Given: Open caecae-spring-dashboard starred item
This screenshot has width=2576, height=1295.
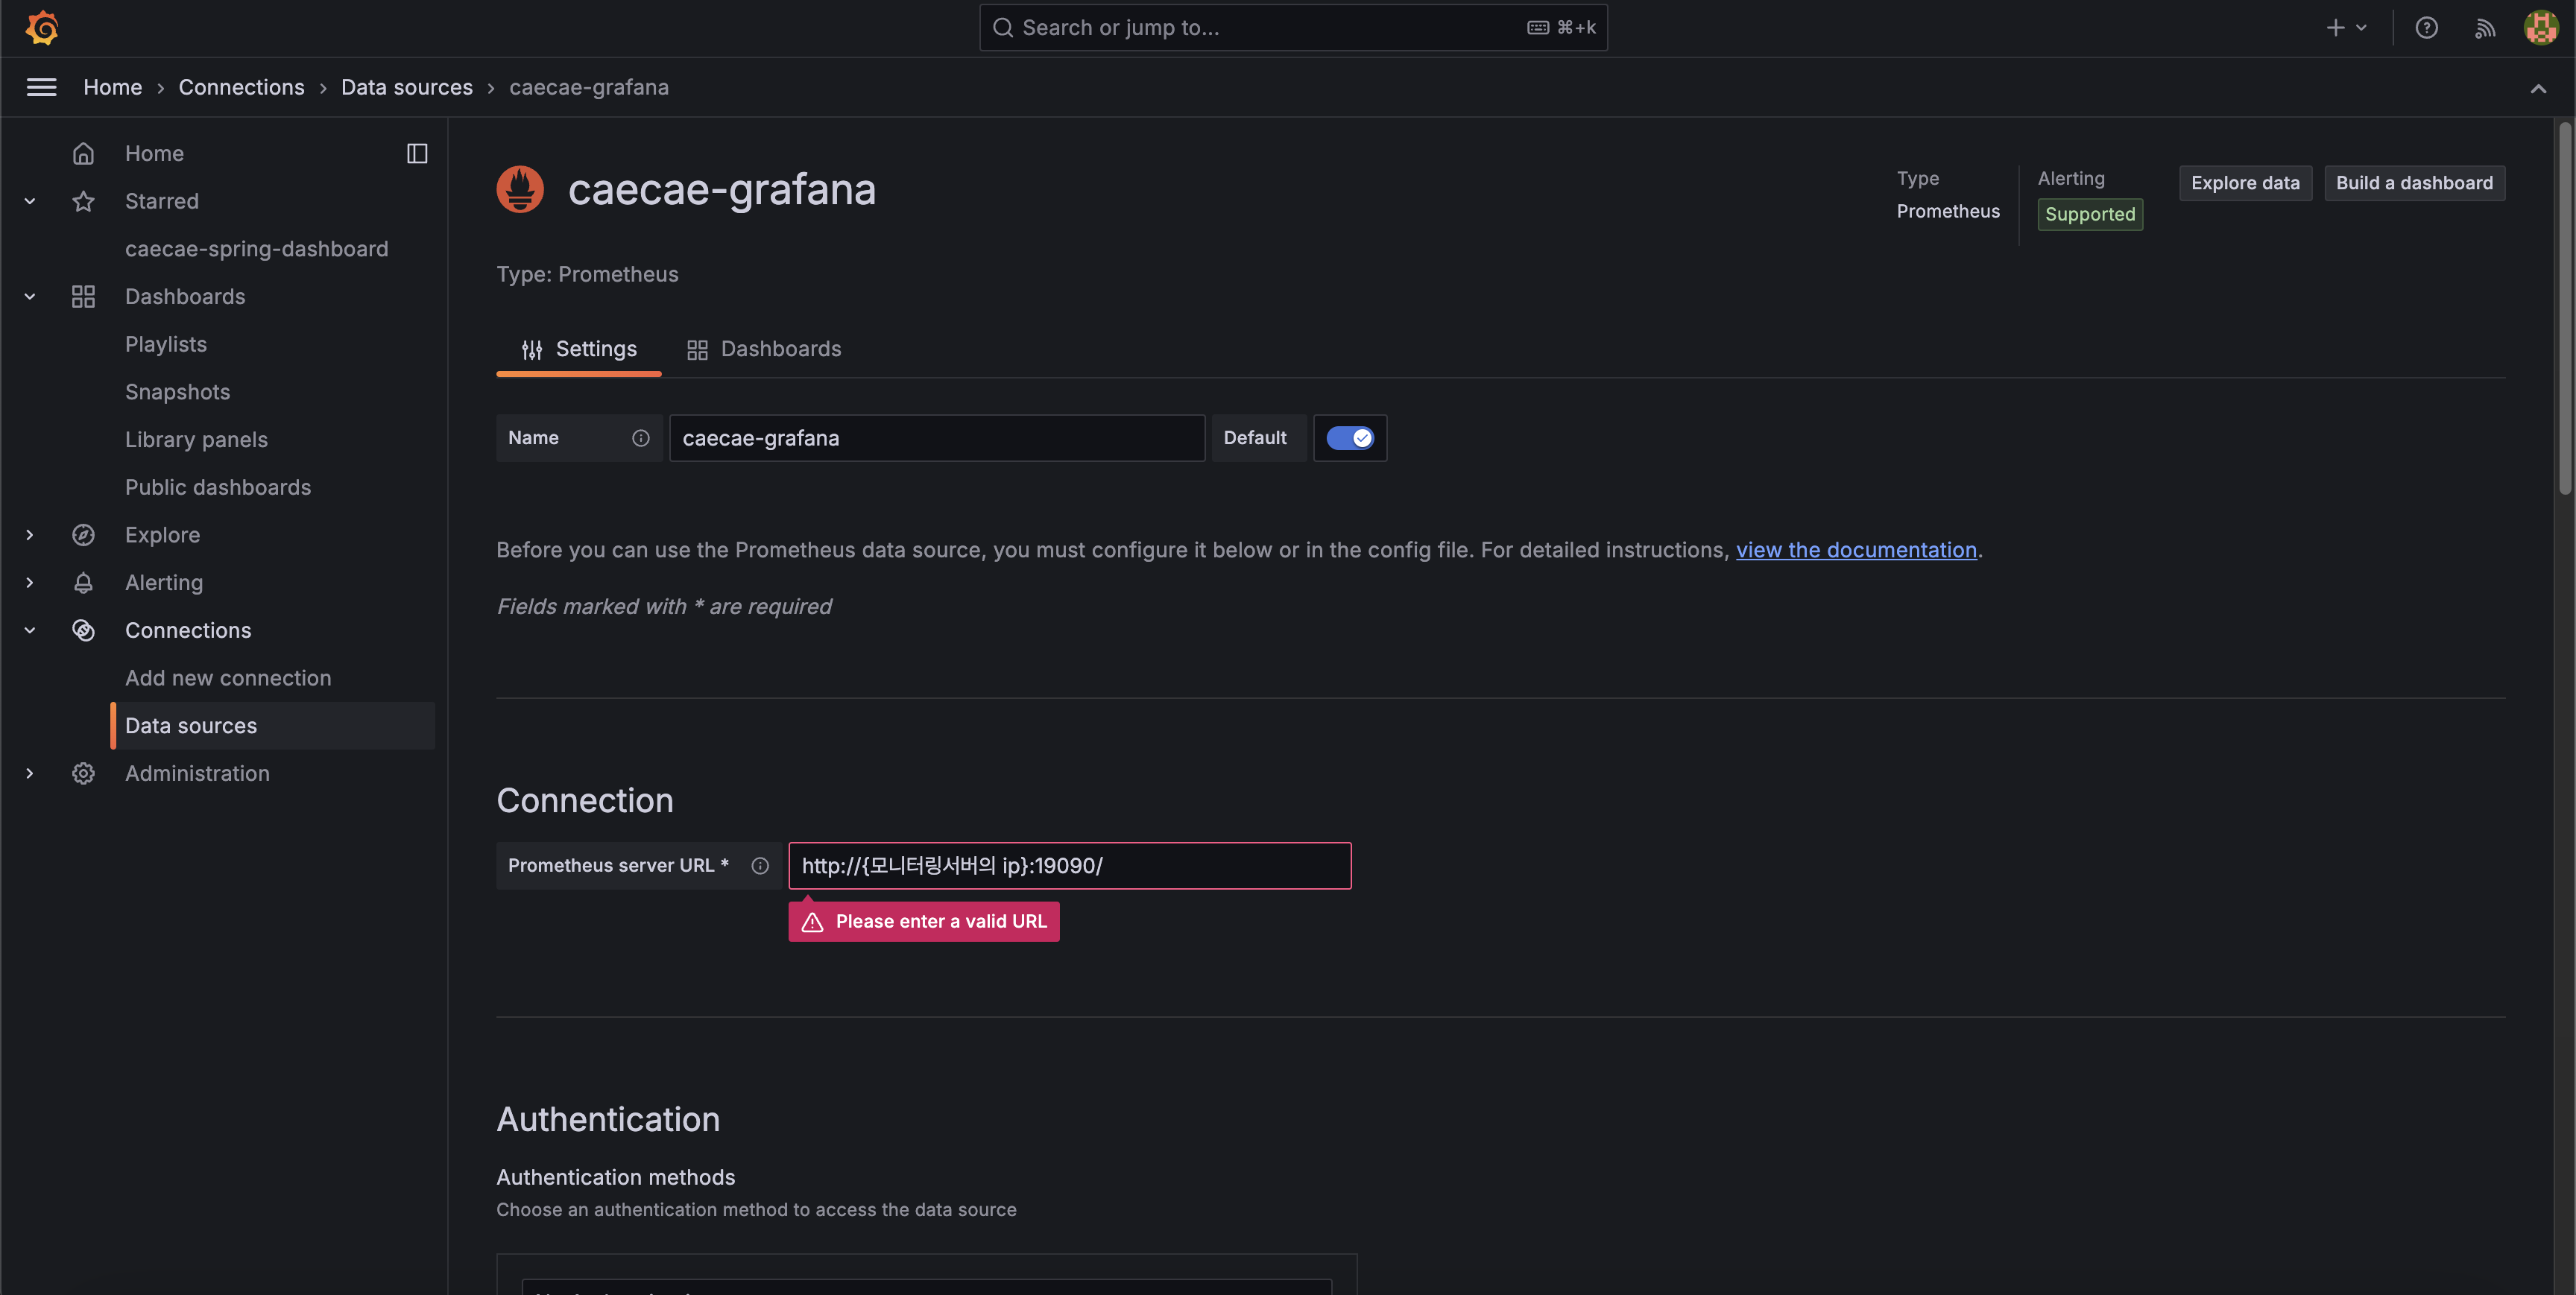Looking at the screenshot, I should [x=256, y=249].
